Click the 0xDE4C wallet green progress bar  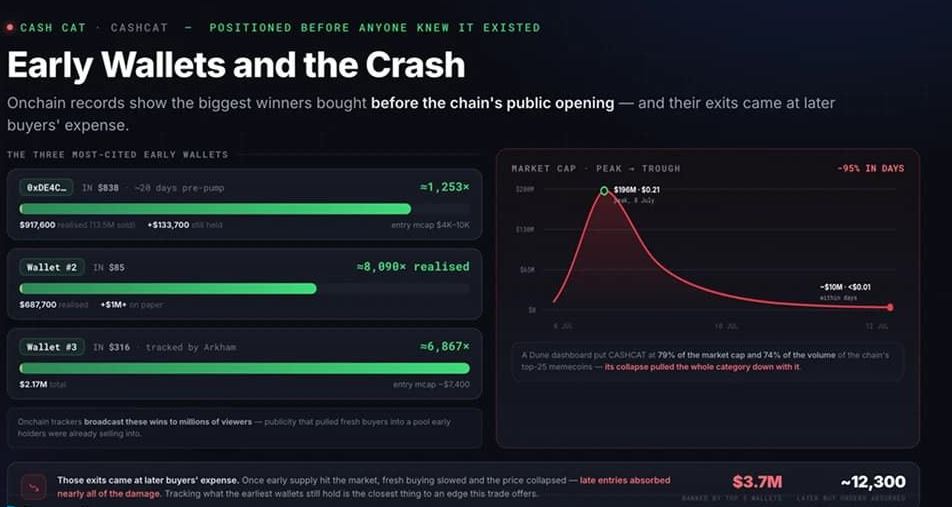(215, 209)
